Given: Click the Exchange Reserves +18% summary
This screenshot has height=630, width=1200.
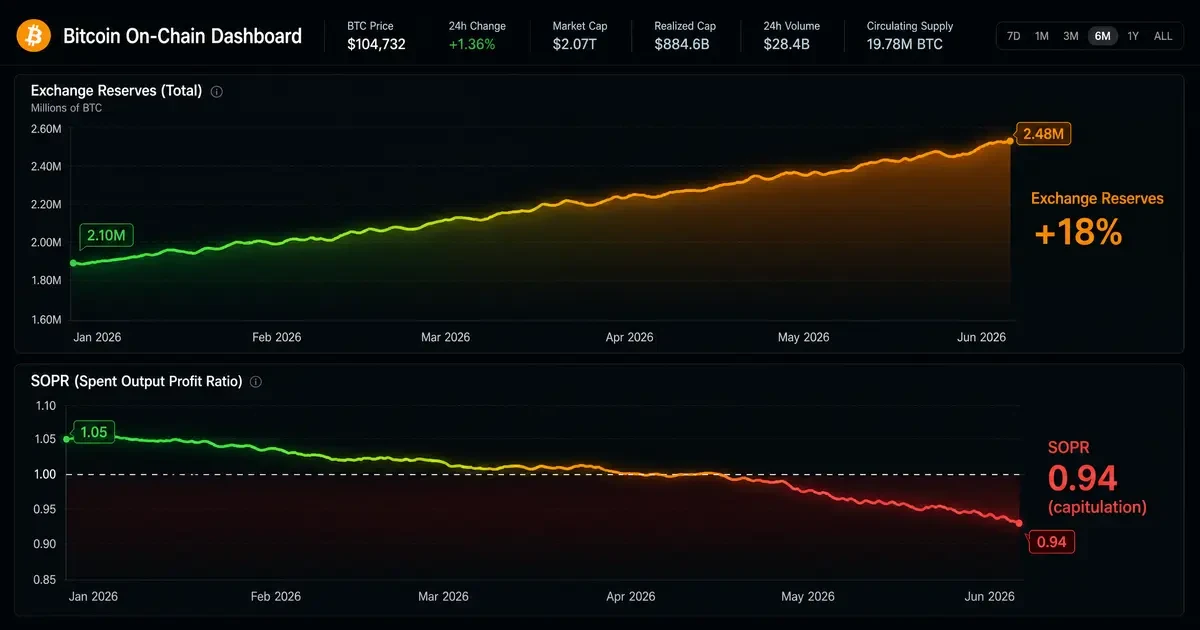Looking at the screenshot, I should [1097, 218].
